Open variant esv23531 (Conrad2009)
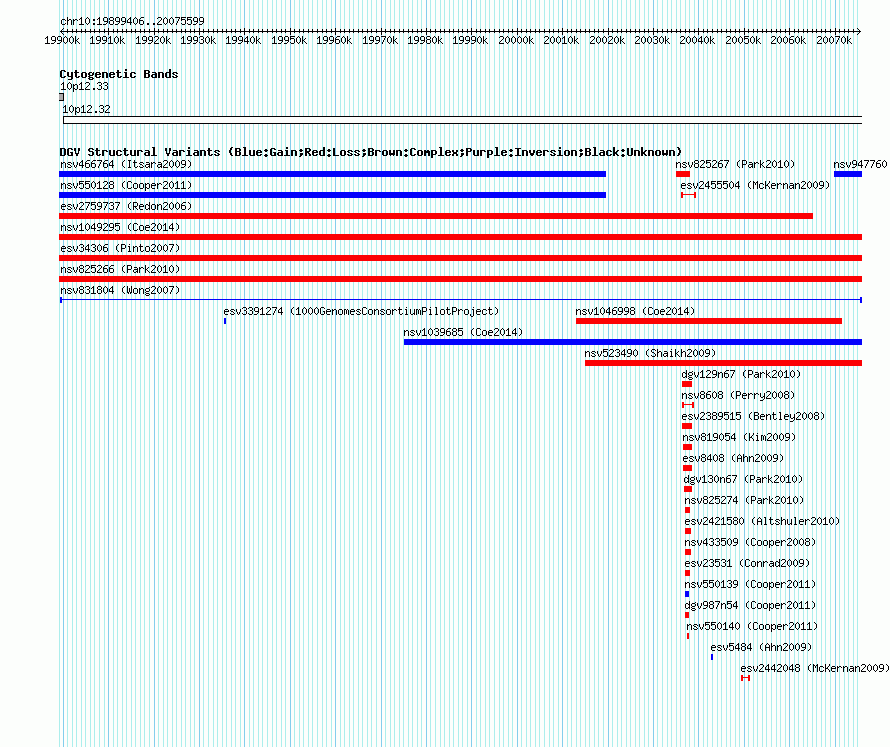The height and width of the screenshot is (747, 890). point(747,563)
